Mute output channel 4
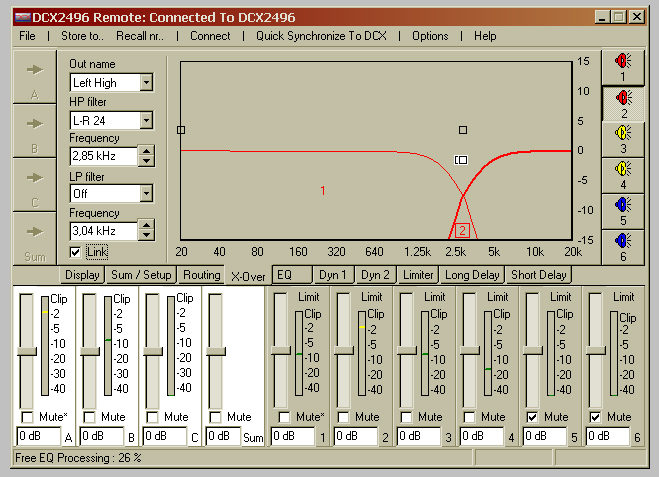Viewport: 659px width, 477px height. tap(469, 417)
